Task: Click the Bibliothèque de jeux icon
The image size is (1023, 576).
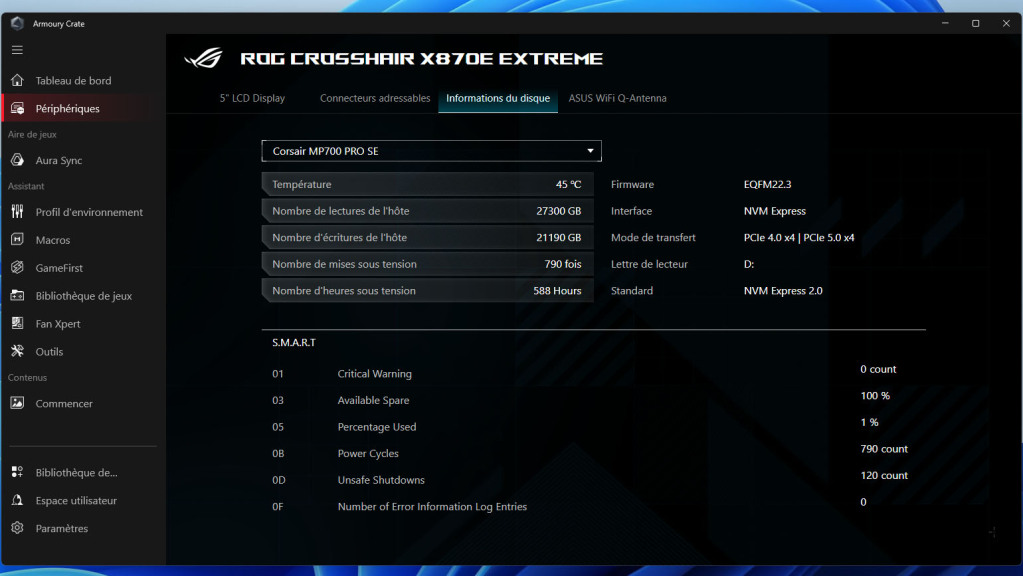Action: pos(17,296)
